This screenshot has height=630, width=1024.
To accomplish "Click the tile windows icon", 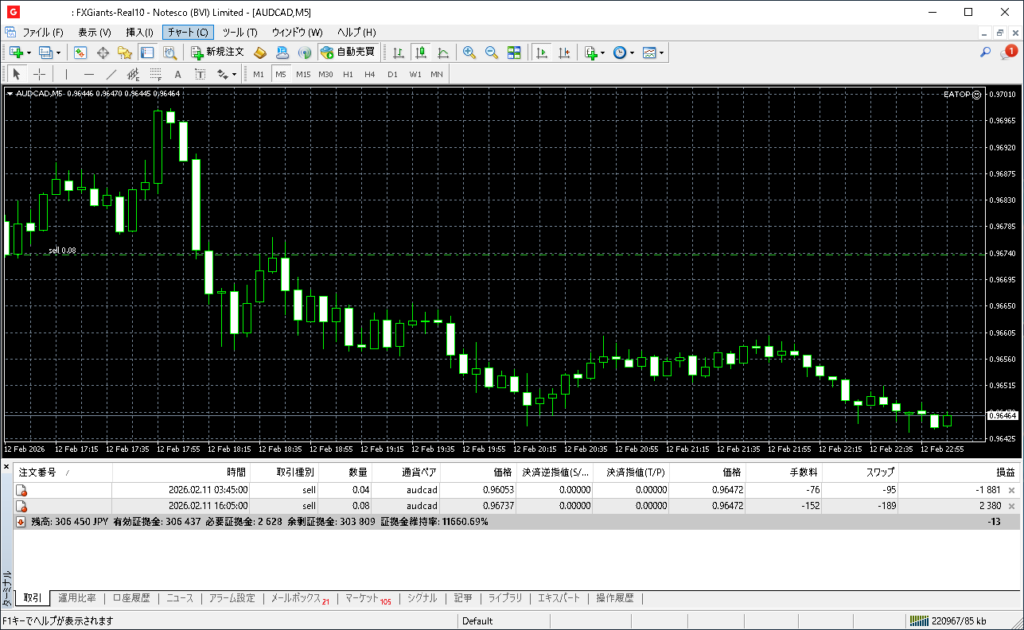I will pos(514,52).
